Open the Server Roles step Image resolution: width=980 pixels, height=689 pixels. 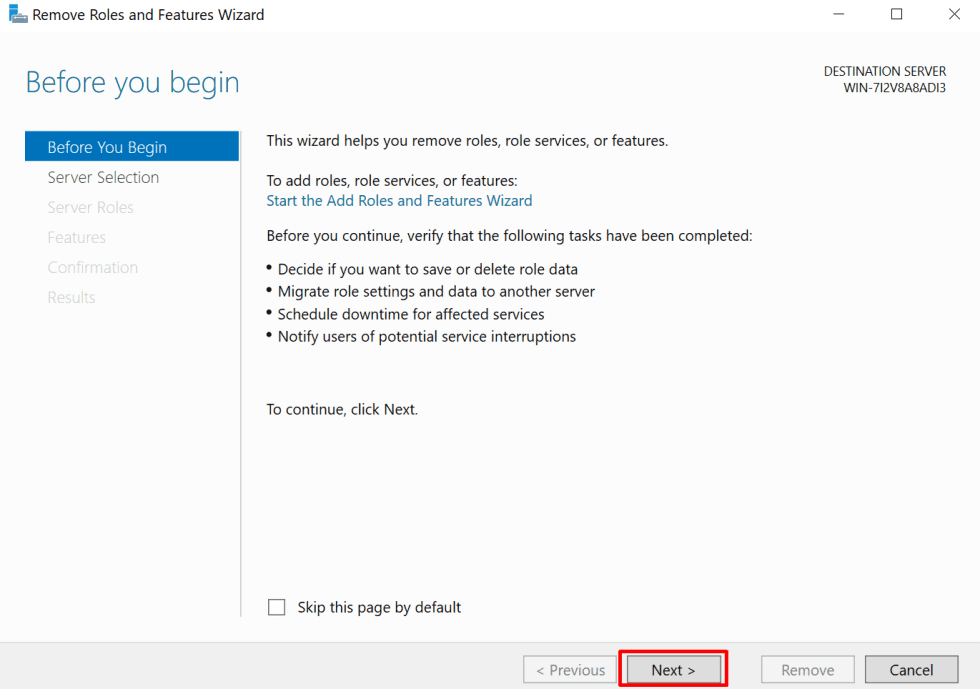(90, 207)
